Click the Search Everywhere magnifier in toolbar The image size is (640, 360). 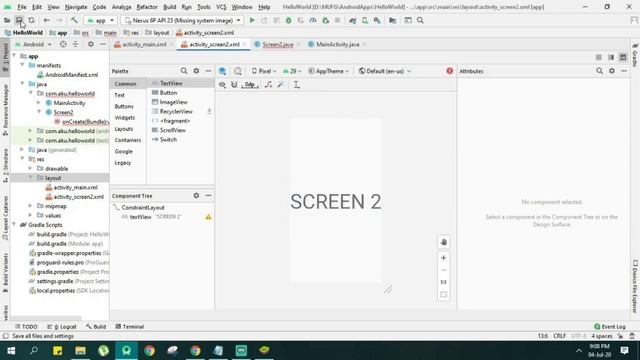(x=420, y=20)
